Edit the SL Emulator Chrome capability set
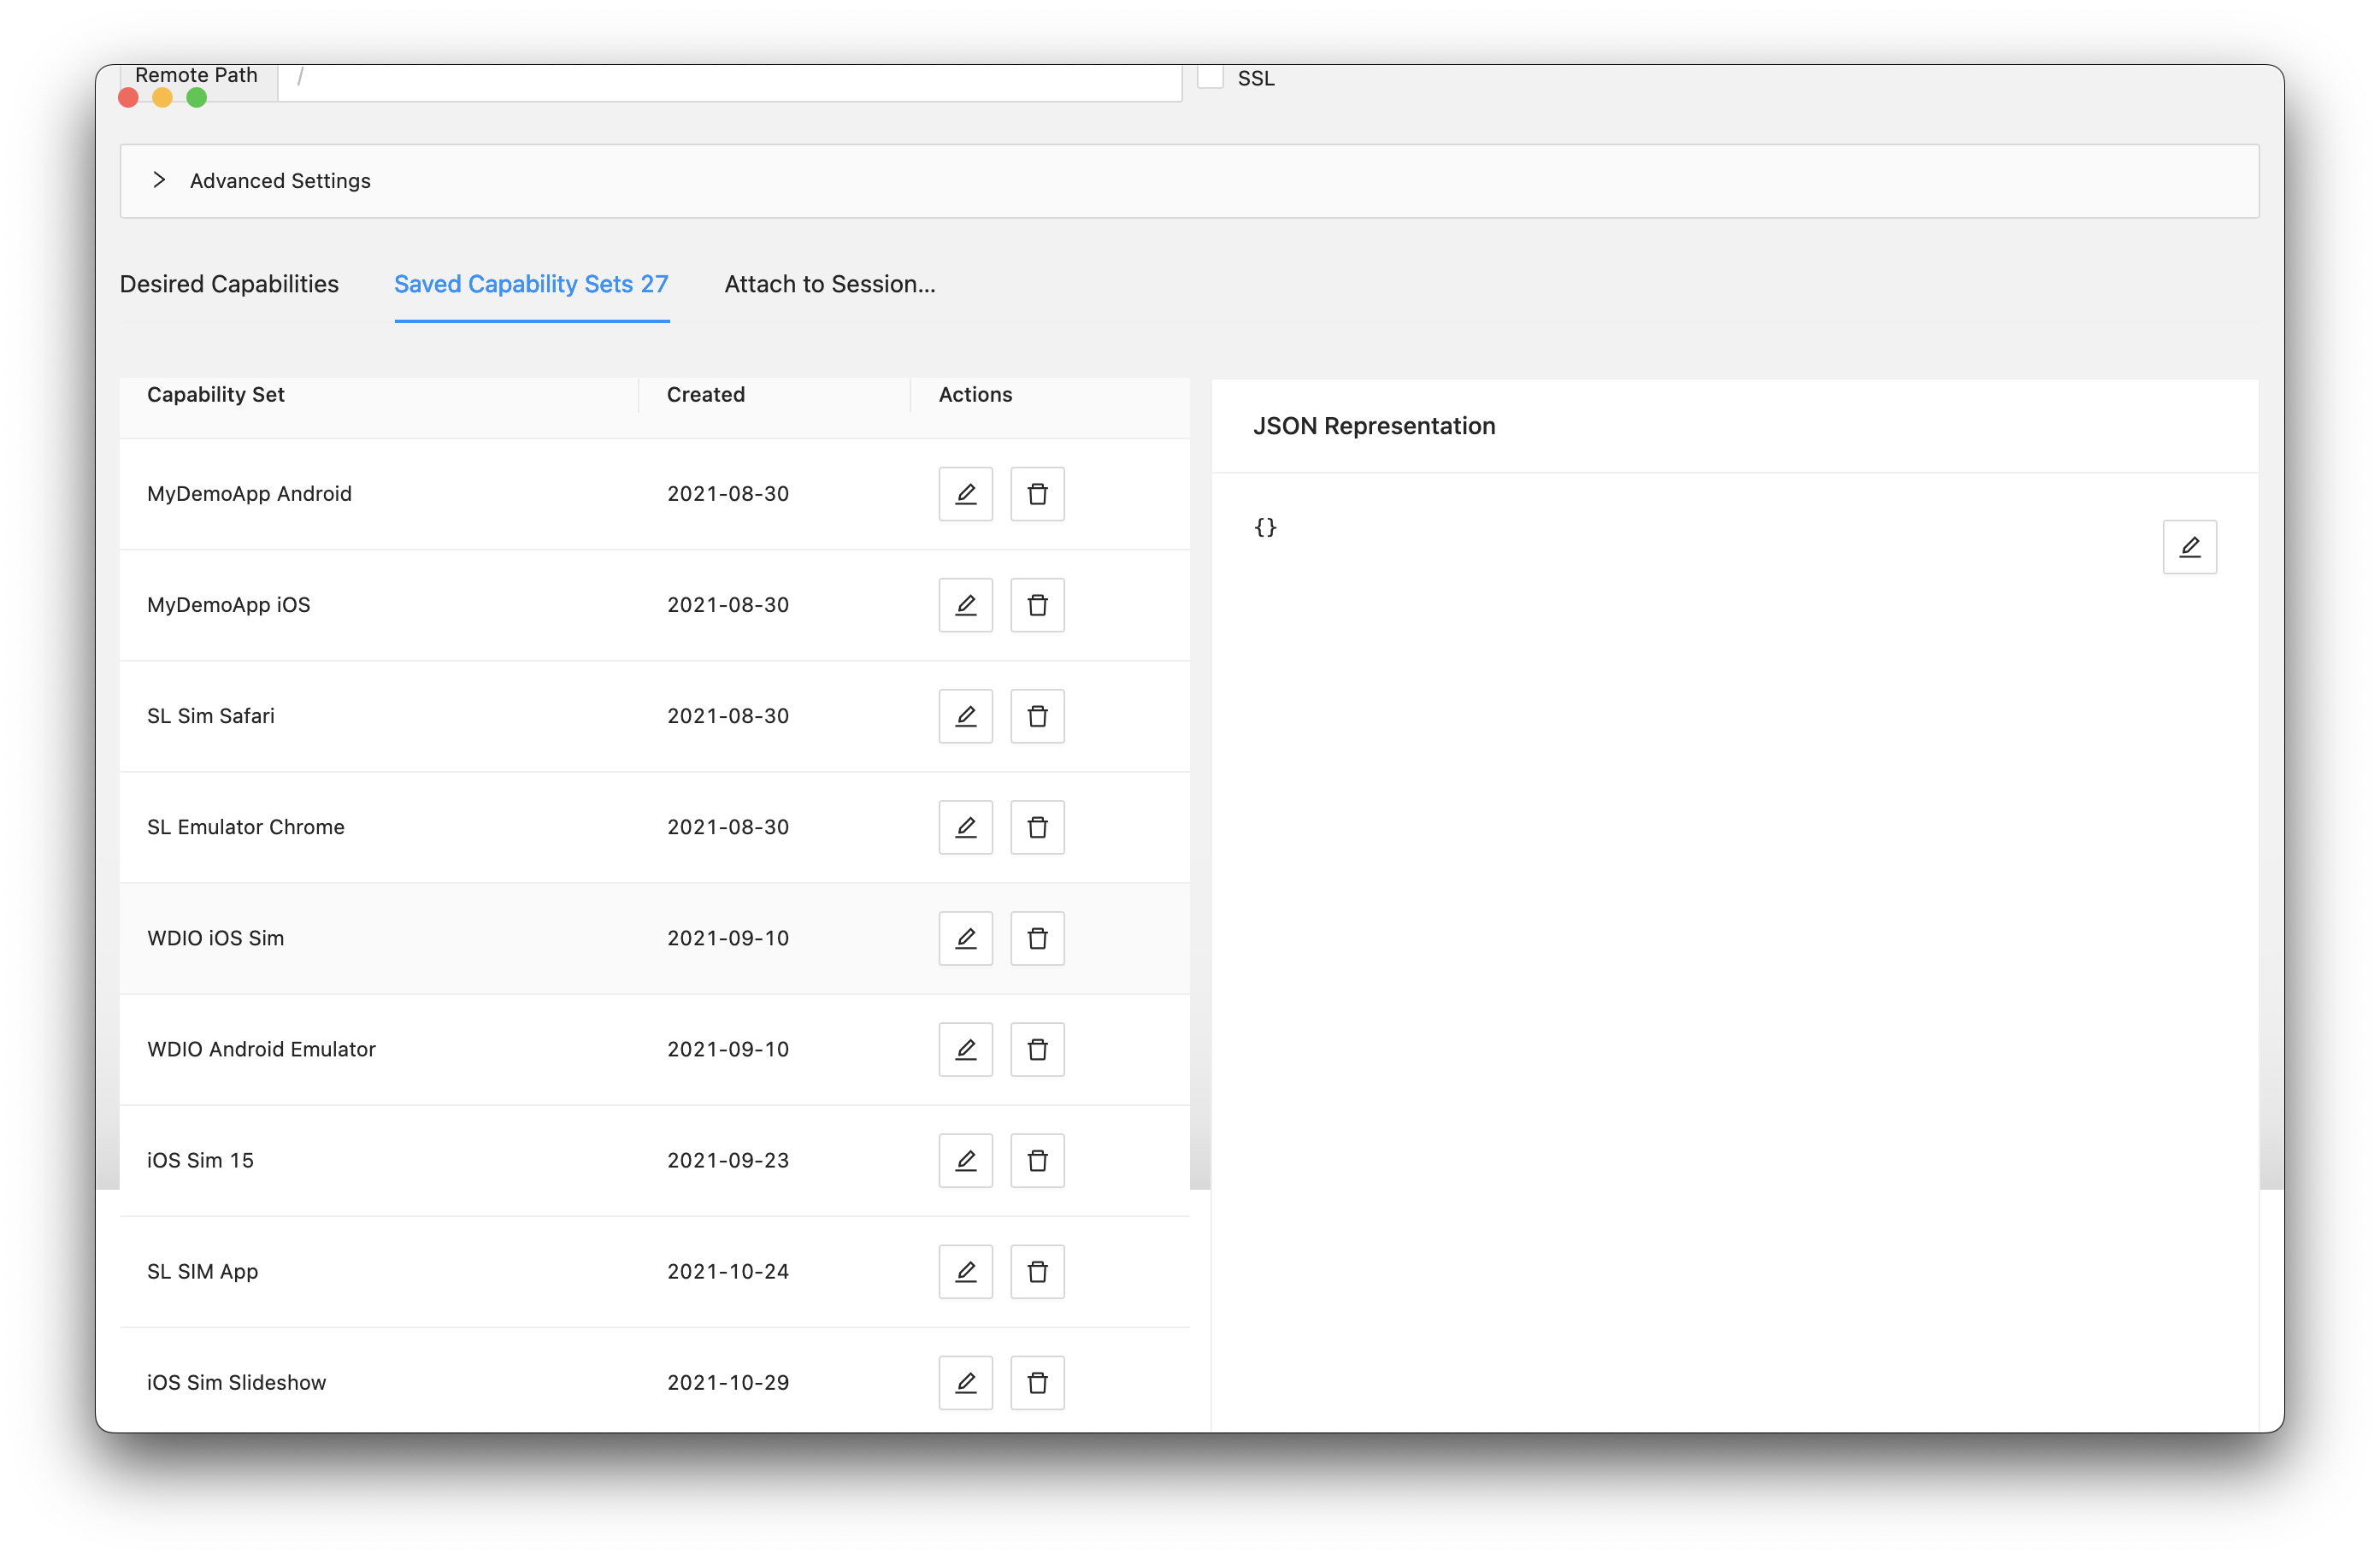The height and width of the screenshot is (1559, 2380). 965,827
